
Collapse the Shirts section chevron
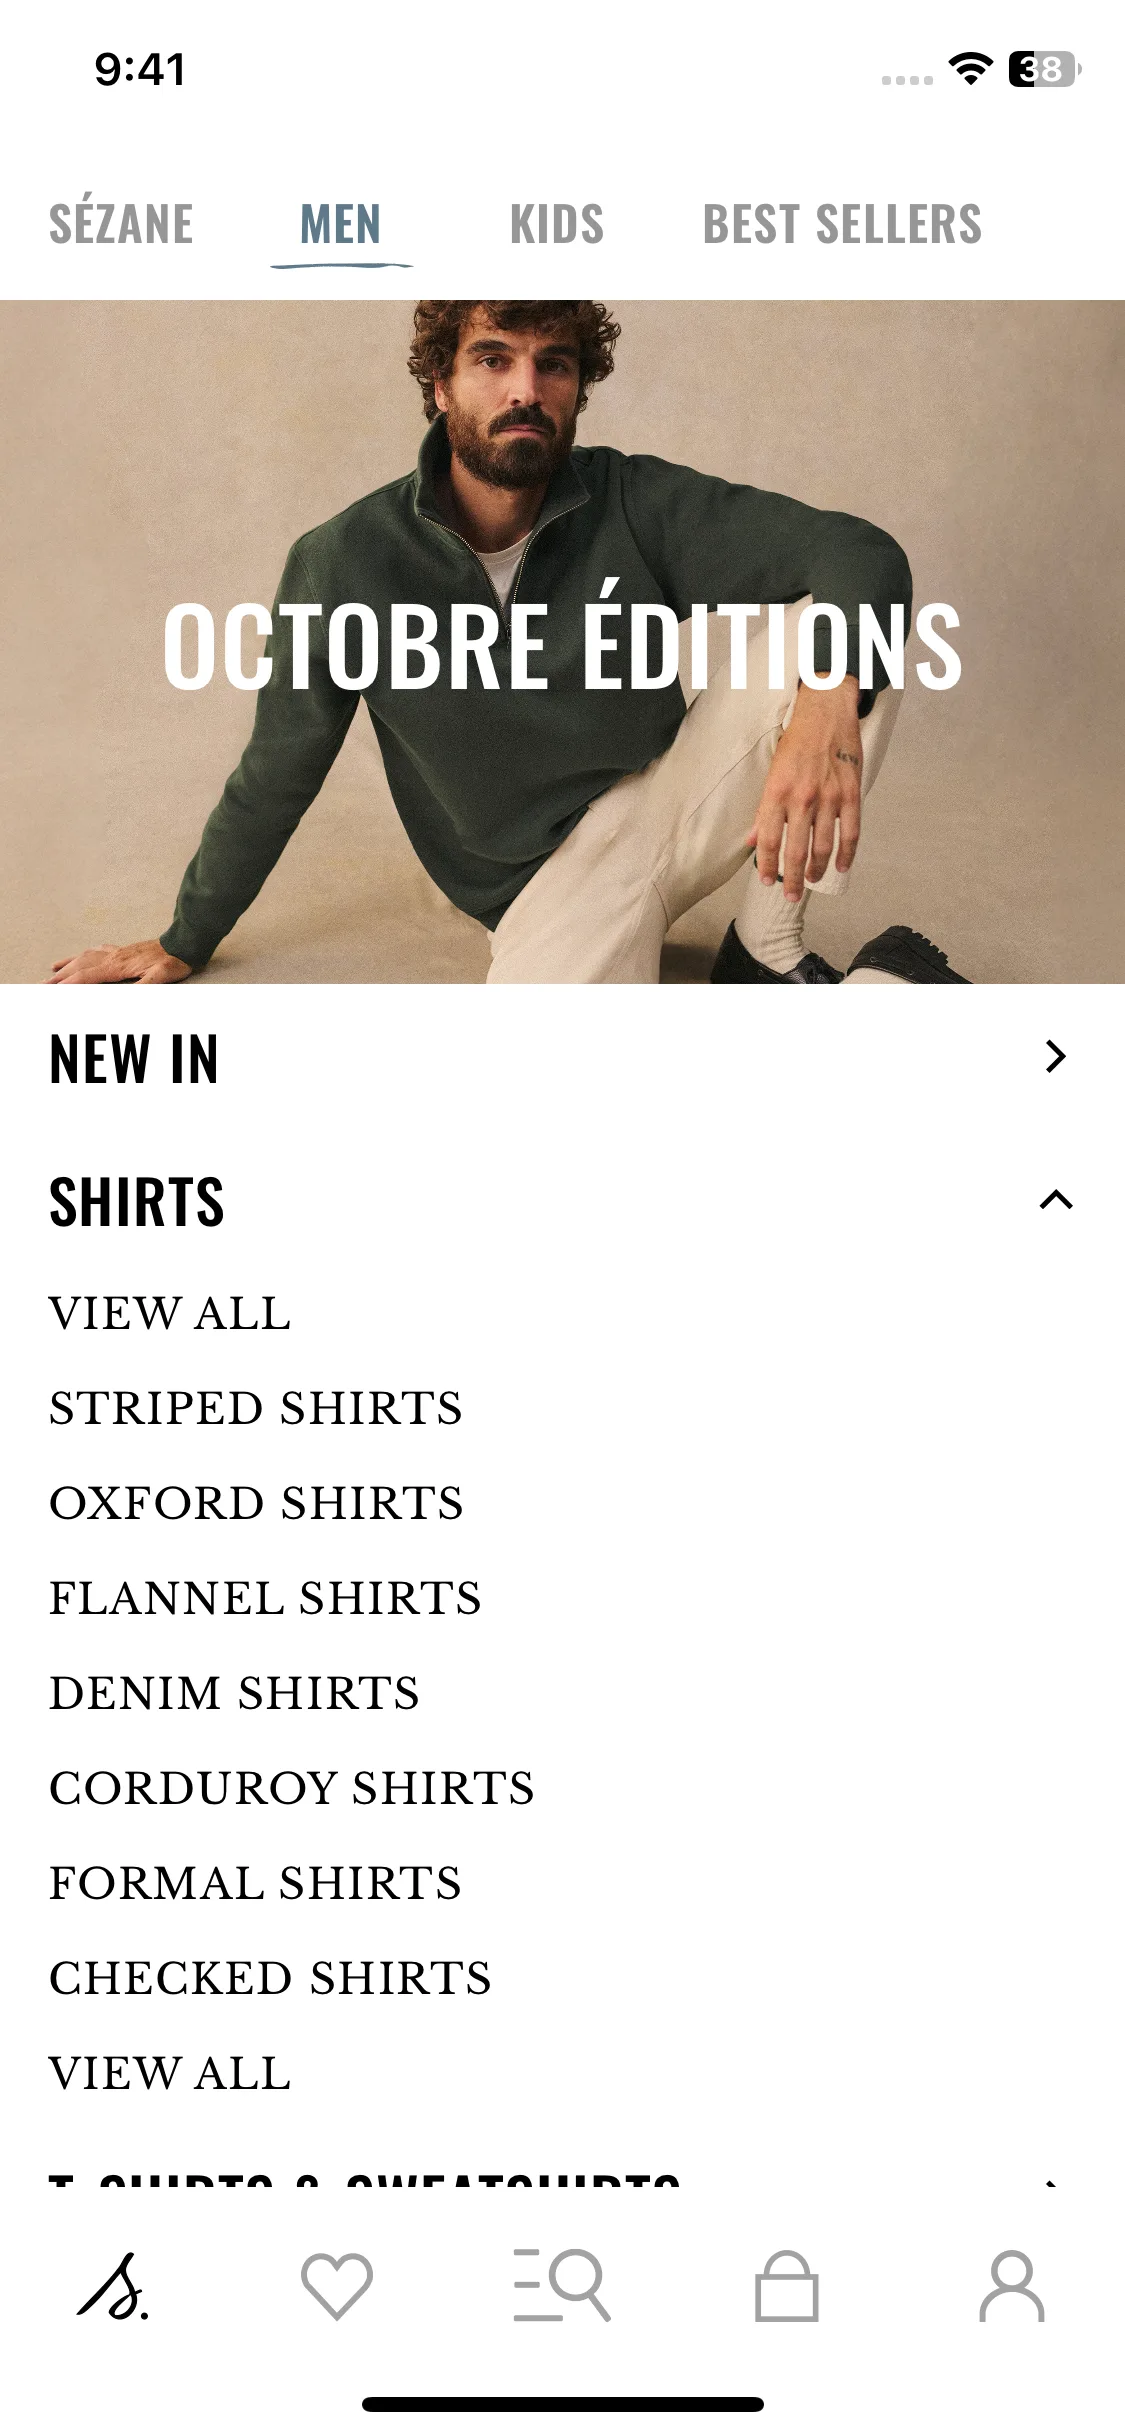click(x=1056, y=1200)
